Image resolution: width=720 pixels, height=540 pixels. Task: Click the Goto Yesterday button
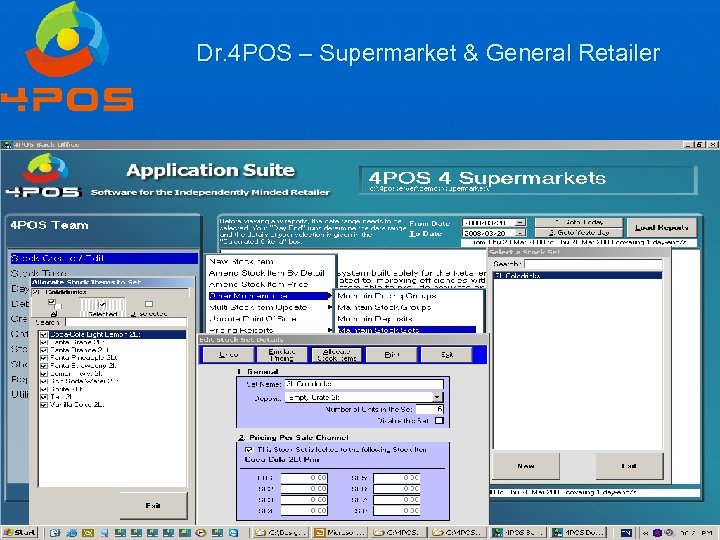pos(579,233)
